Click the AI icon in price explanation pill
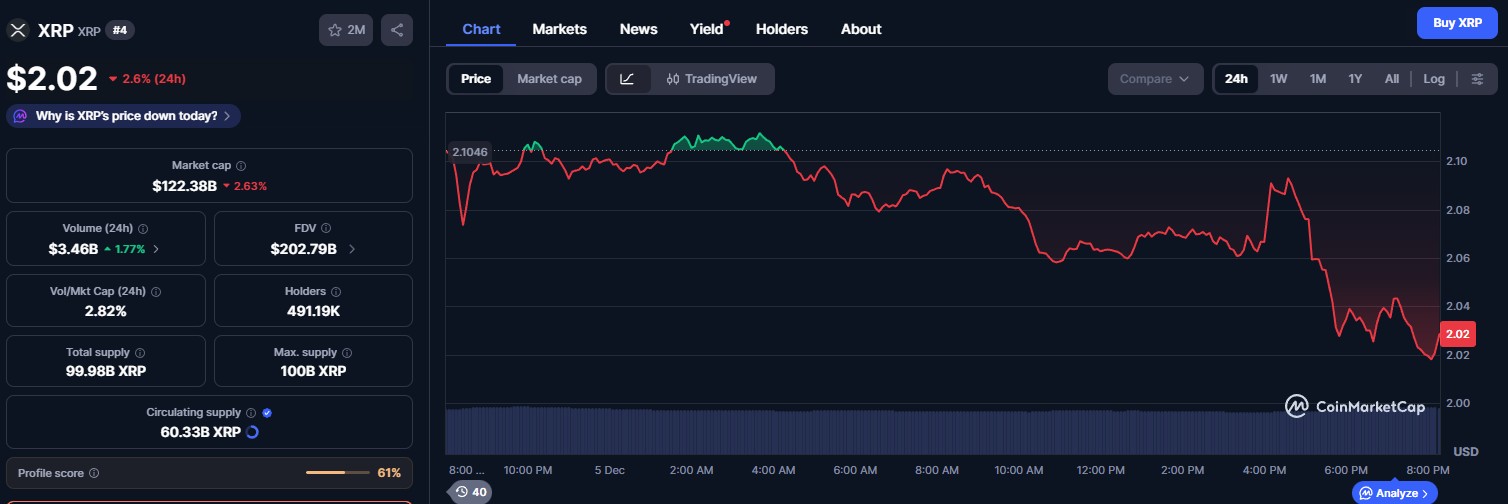The height and width of the screenshot is (504, 1508). [20, 116]
